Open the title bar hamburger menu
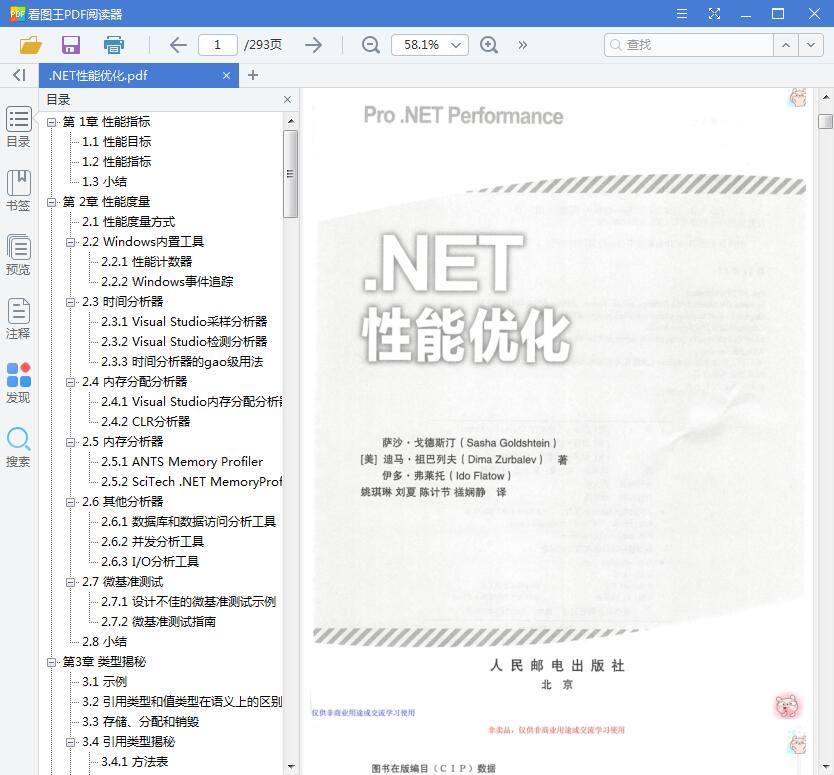834x775 pixels. tap(681, 13)
